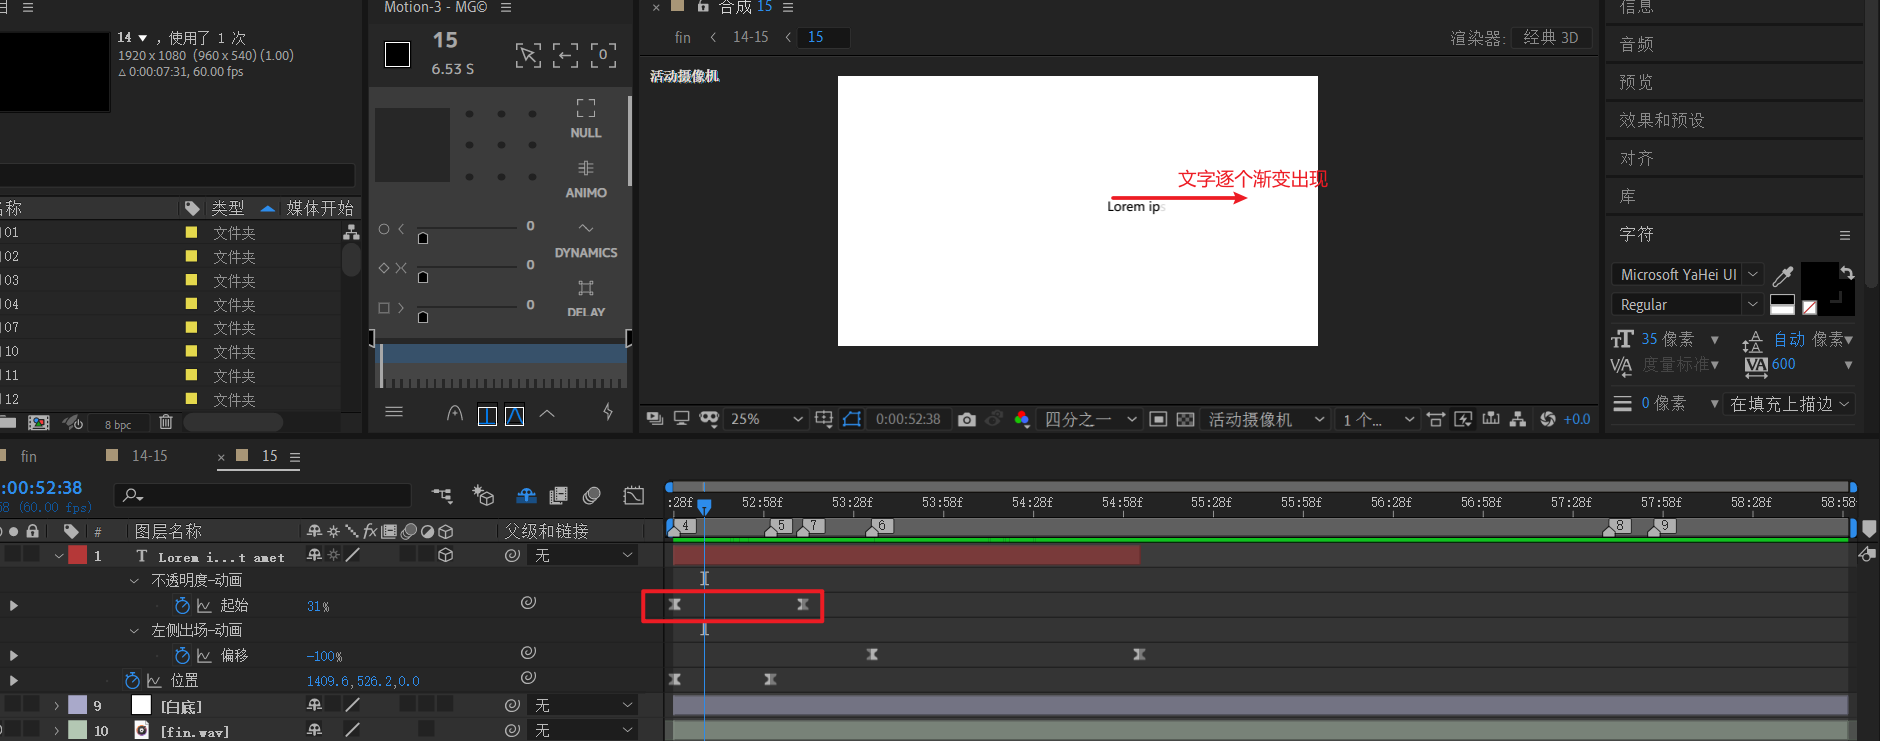Open the DELAY tool in Motion-3

coord(586,298)
